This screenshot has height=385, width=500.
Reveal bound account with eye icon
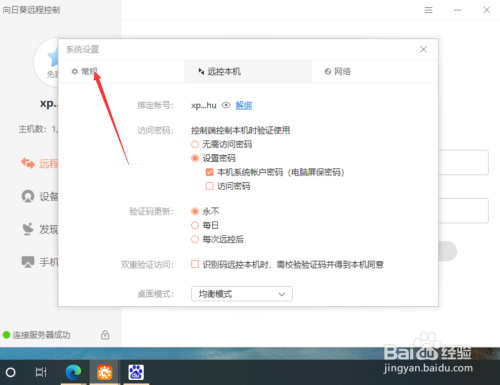(226, 105)
